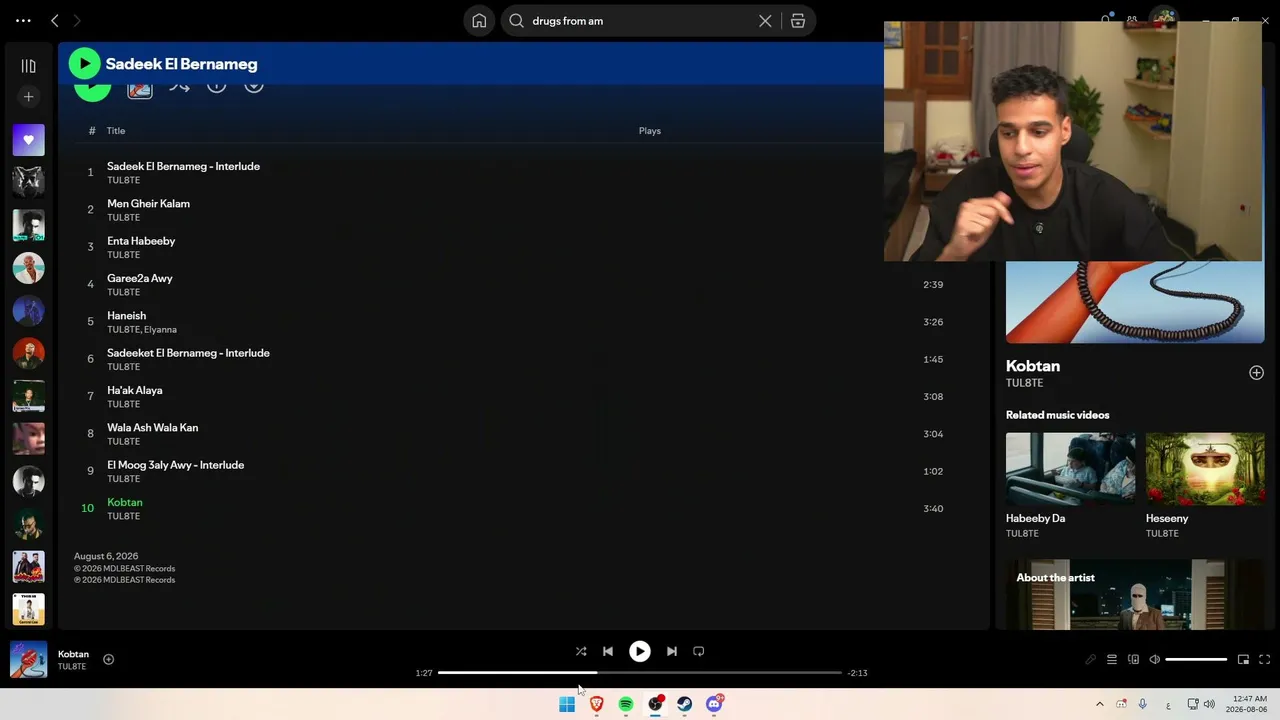The height and width of the screenshot is (720, 1280).
Task: Seek in the song progress bar
Action: [x=640, y=673]
